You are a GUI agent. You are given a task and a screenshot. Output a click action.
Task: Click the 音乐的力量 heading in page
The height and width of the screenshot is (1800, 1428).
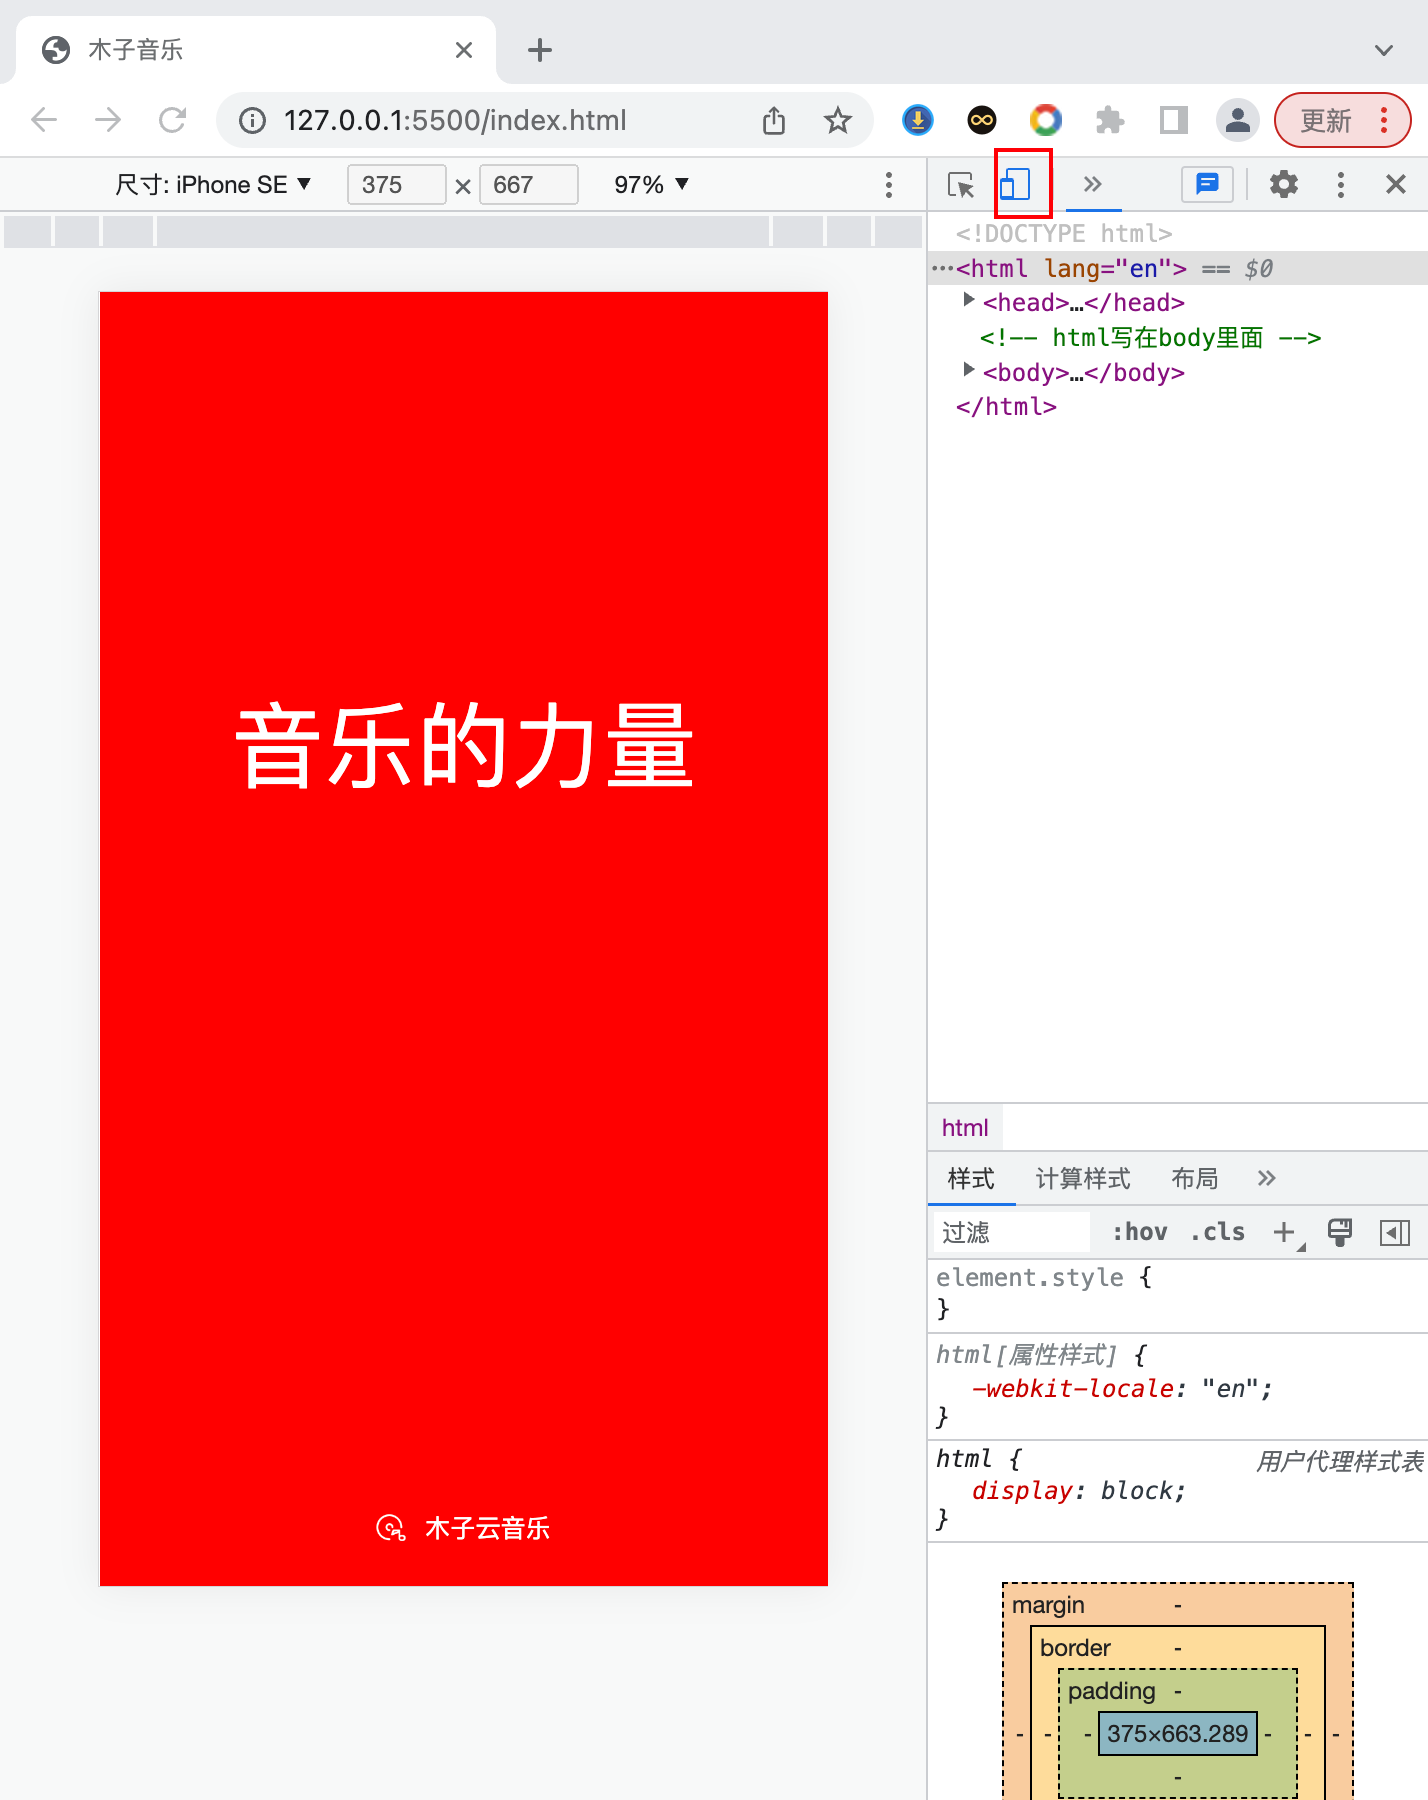(464, 745)
